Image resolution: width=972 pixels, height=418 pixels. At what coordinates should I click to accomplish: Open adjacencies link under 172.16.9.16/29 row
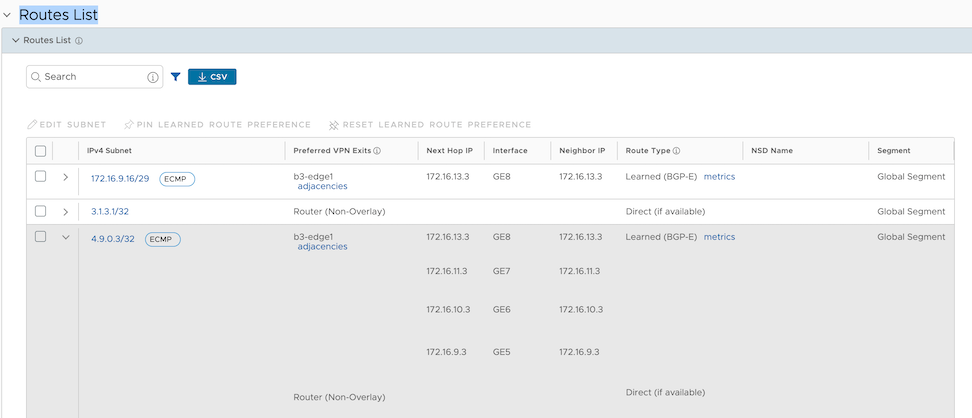pyautogui.click(x=322, y=187)
